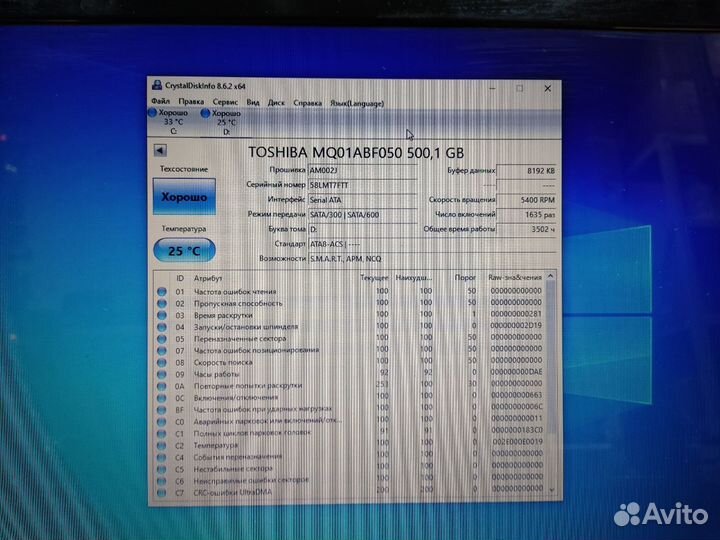Open the Справка menu
Screen dimensions: 720x540
click(x=307, y=103)
